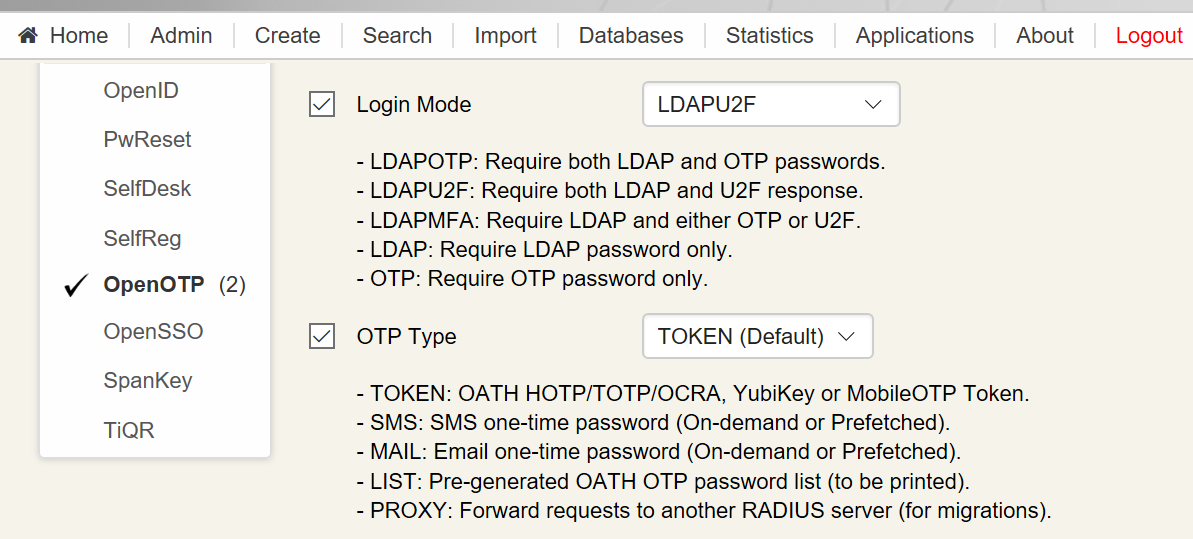Choose SelfDesk from the application list

tap(148, 189)
